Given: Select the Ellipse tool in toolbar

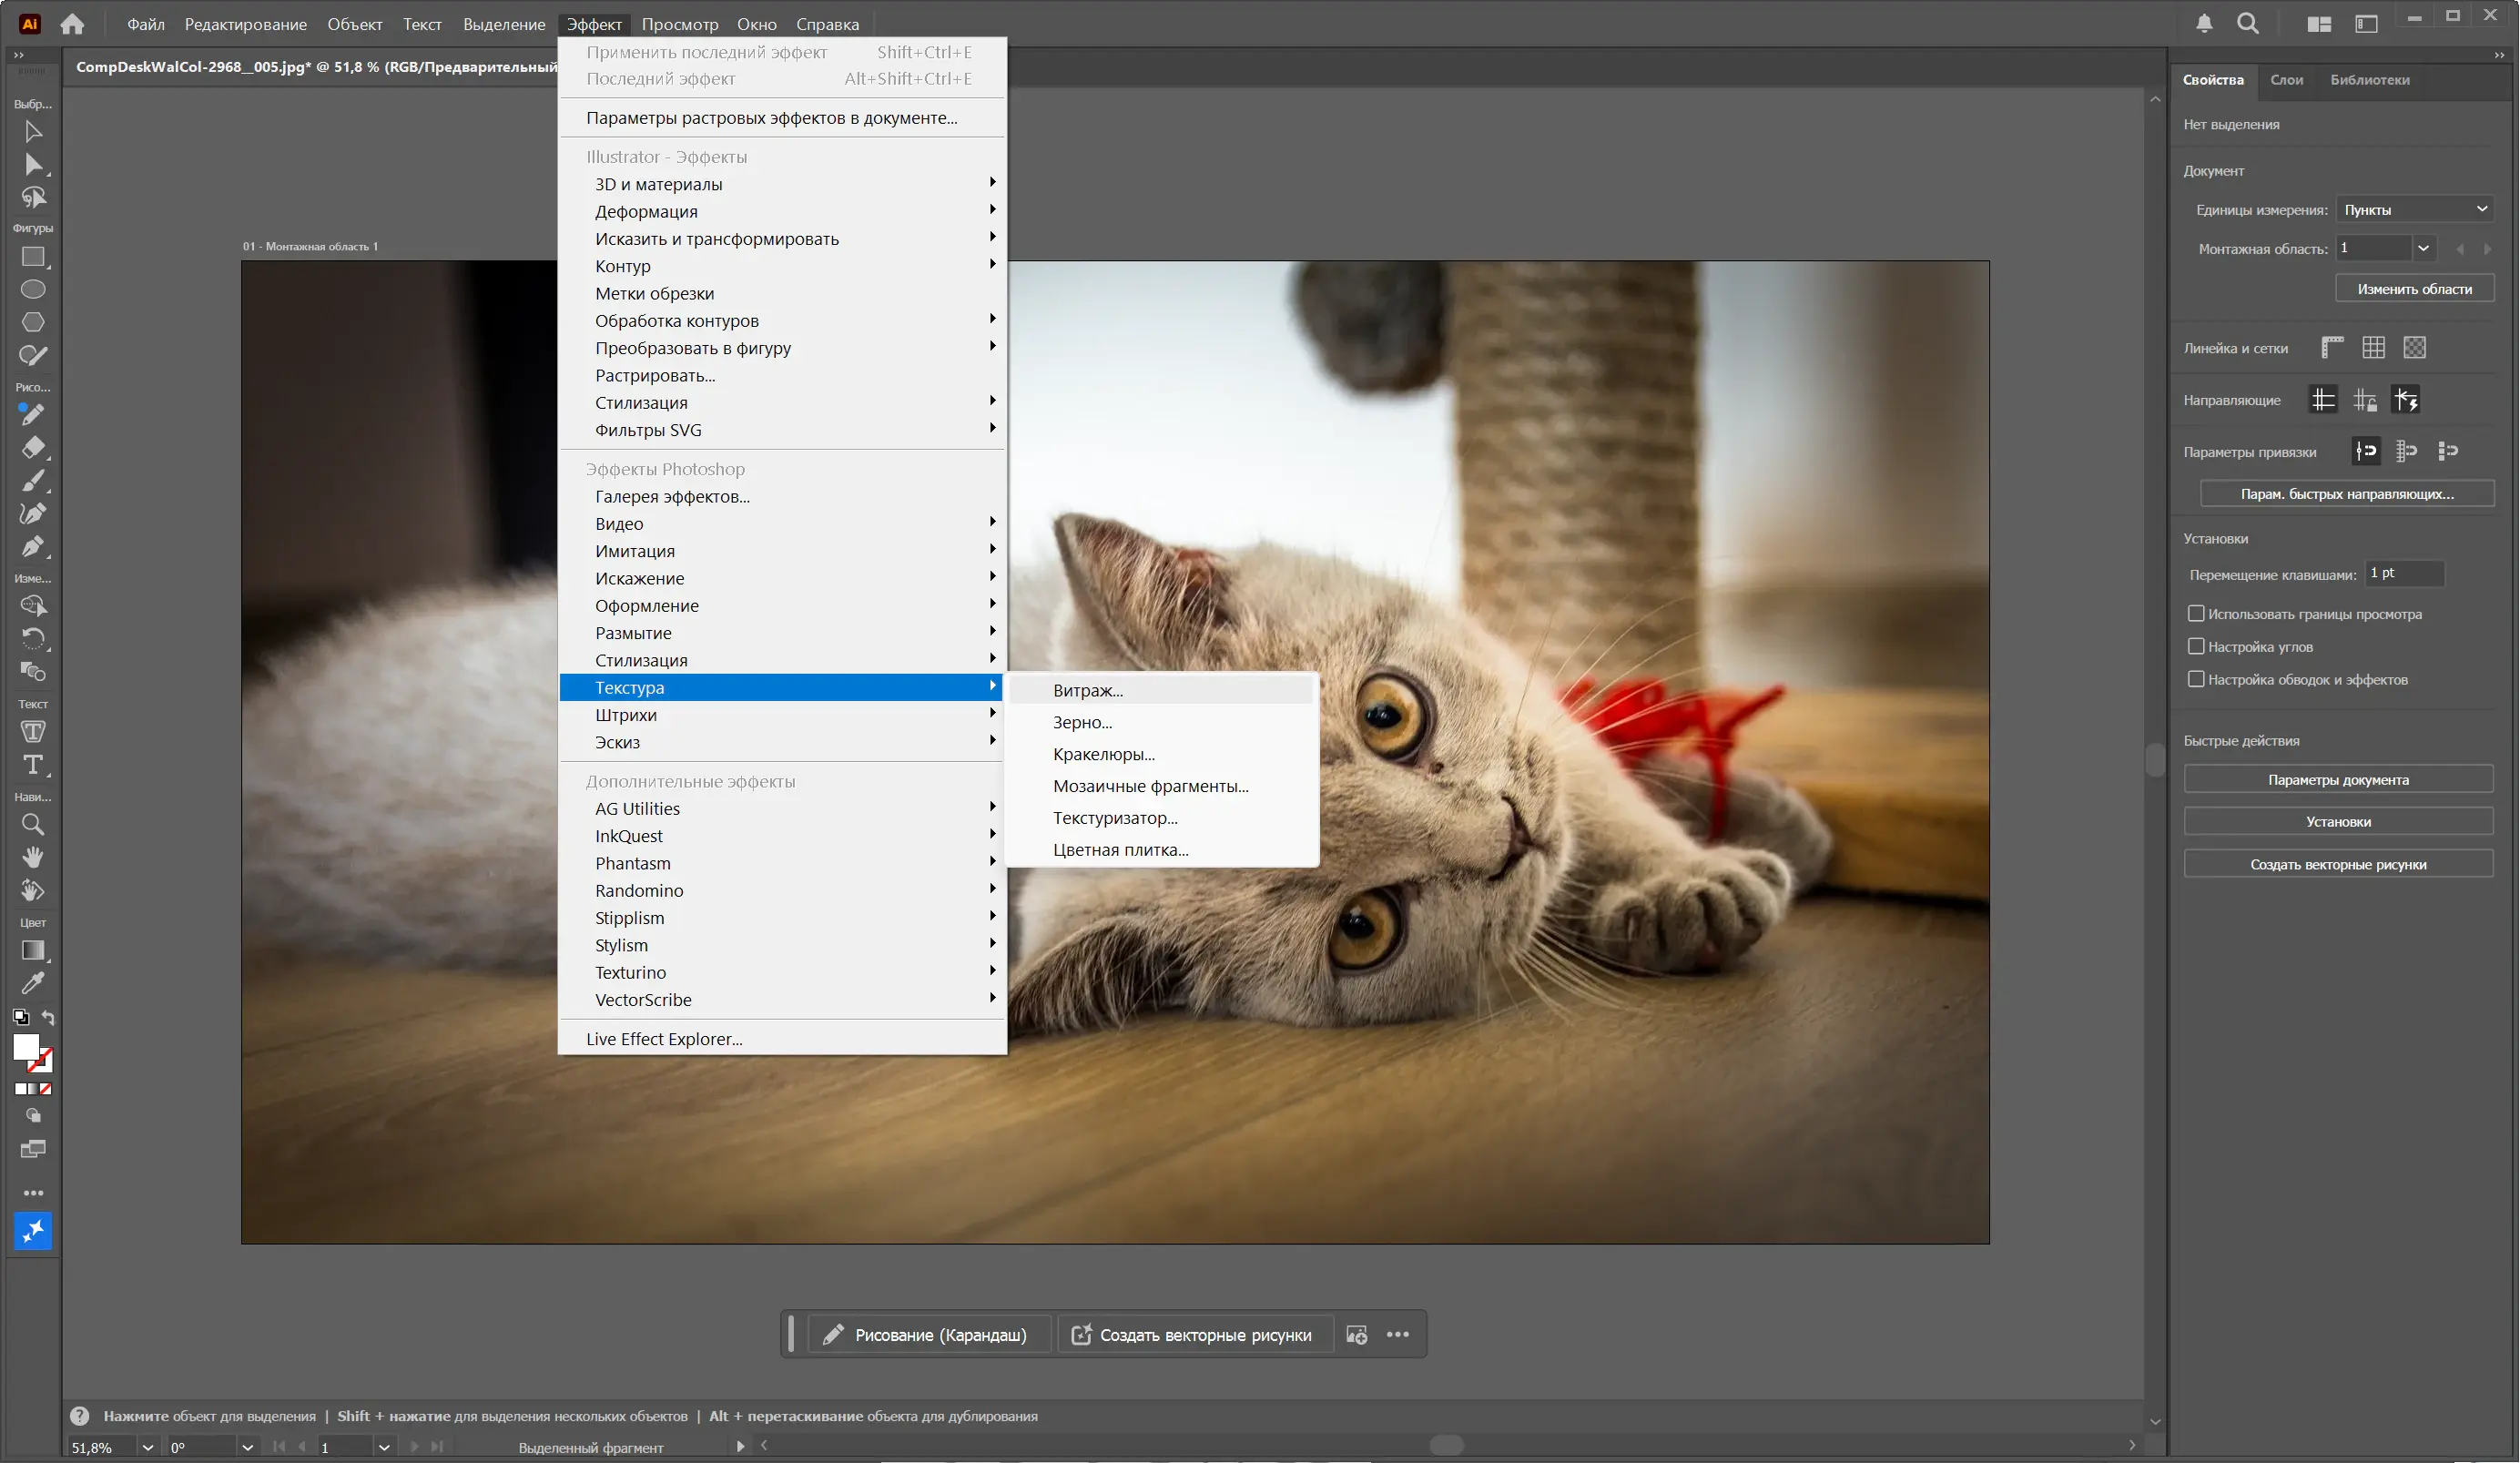Looking at the screenshot, I should (x=33, y=290).
